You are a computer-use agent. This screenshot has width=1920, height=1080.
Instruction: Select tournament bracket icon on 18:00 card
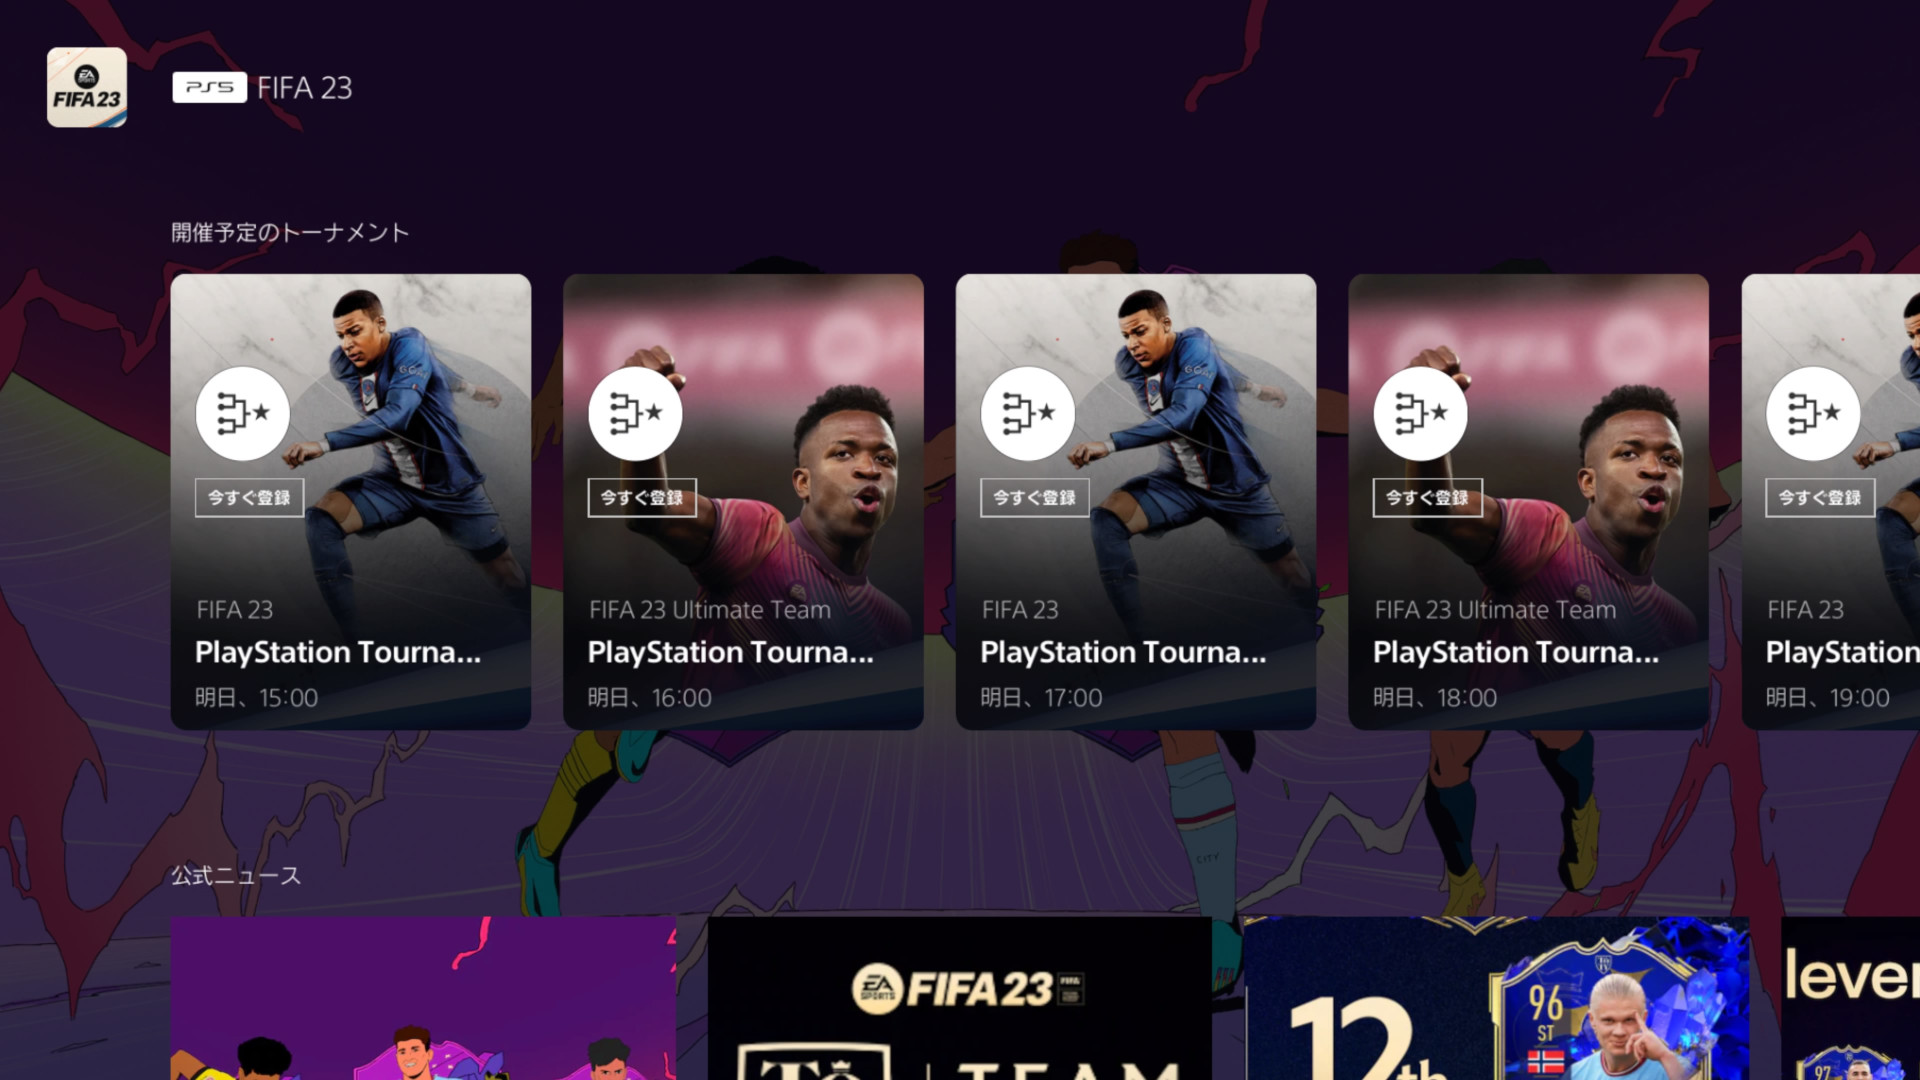click(x=1421, y=413)
